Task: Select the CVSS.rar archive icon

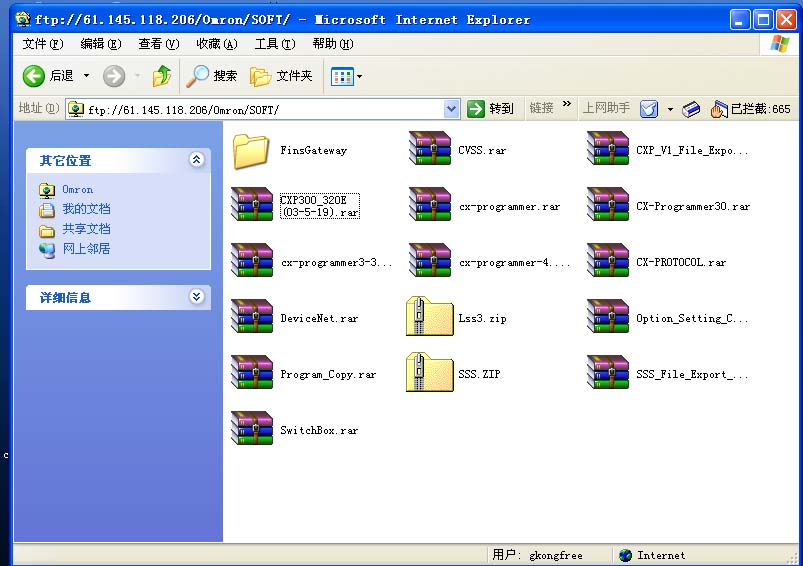Action: point(430,149)
